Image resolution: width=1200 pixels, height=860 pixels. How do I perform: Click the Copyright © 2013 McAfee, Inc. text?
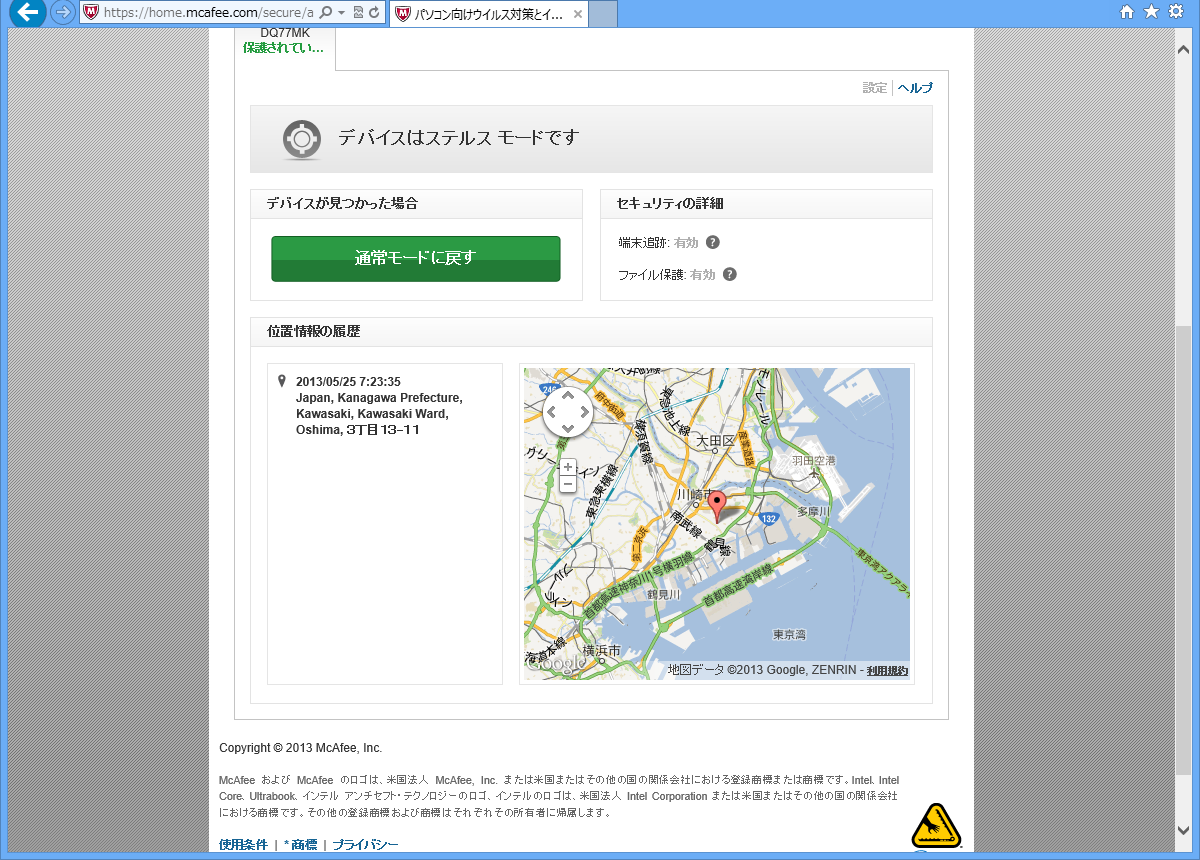click(301, 748)
